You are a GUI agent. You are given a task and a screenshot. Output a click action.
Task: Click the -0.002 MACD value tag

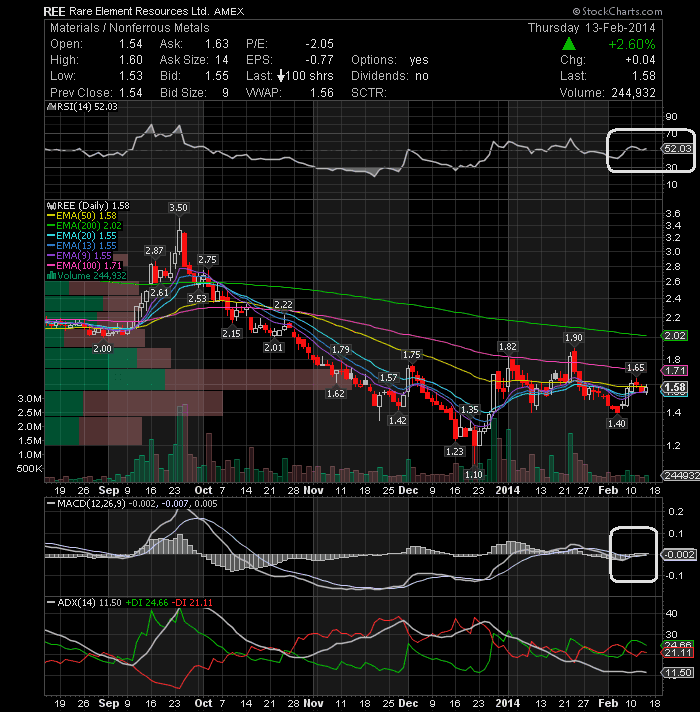click(x=679, y=555)
